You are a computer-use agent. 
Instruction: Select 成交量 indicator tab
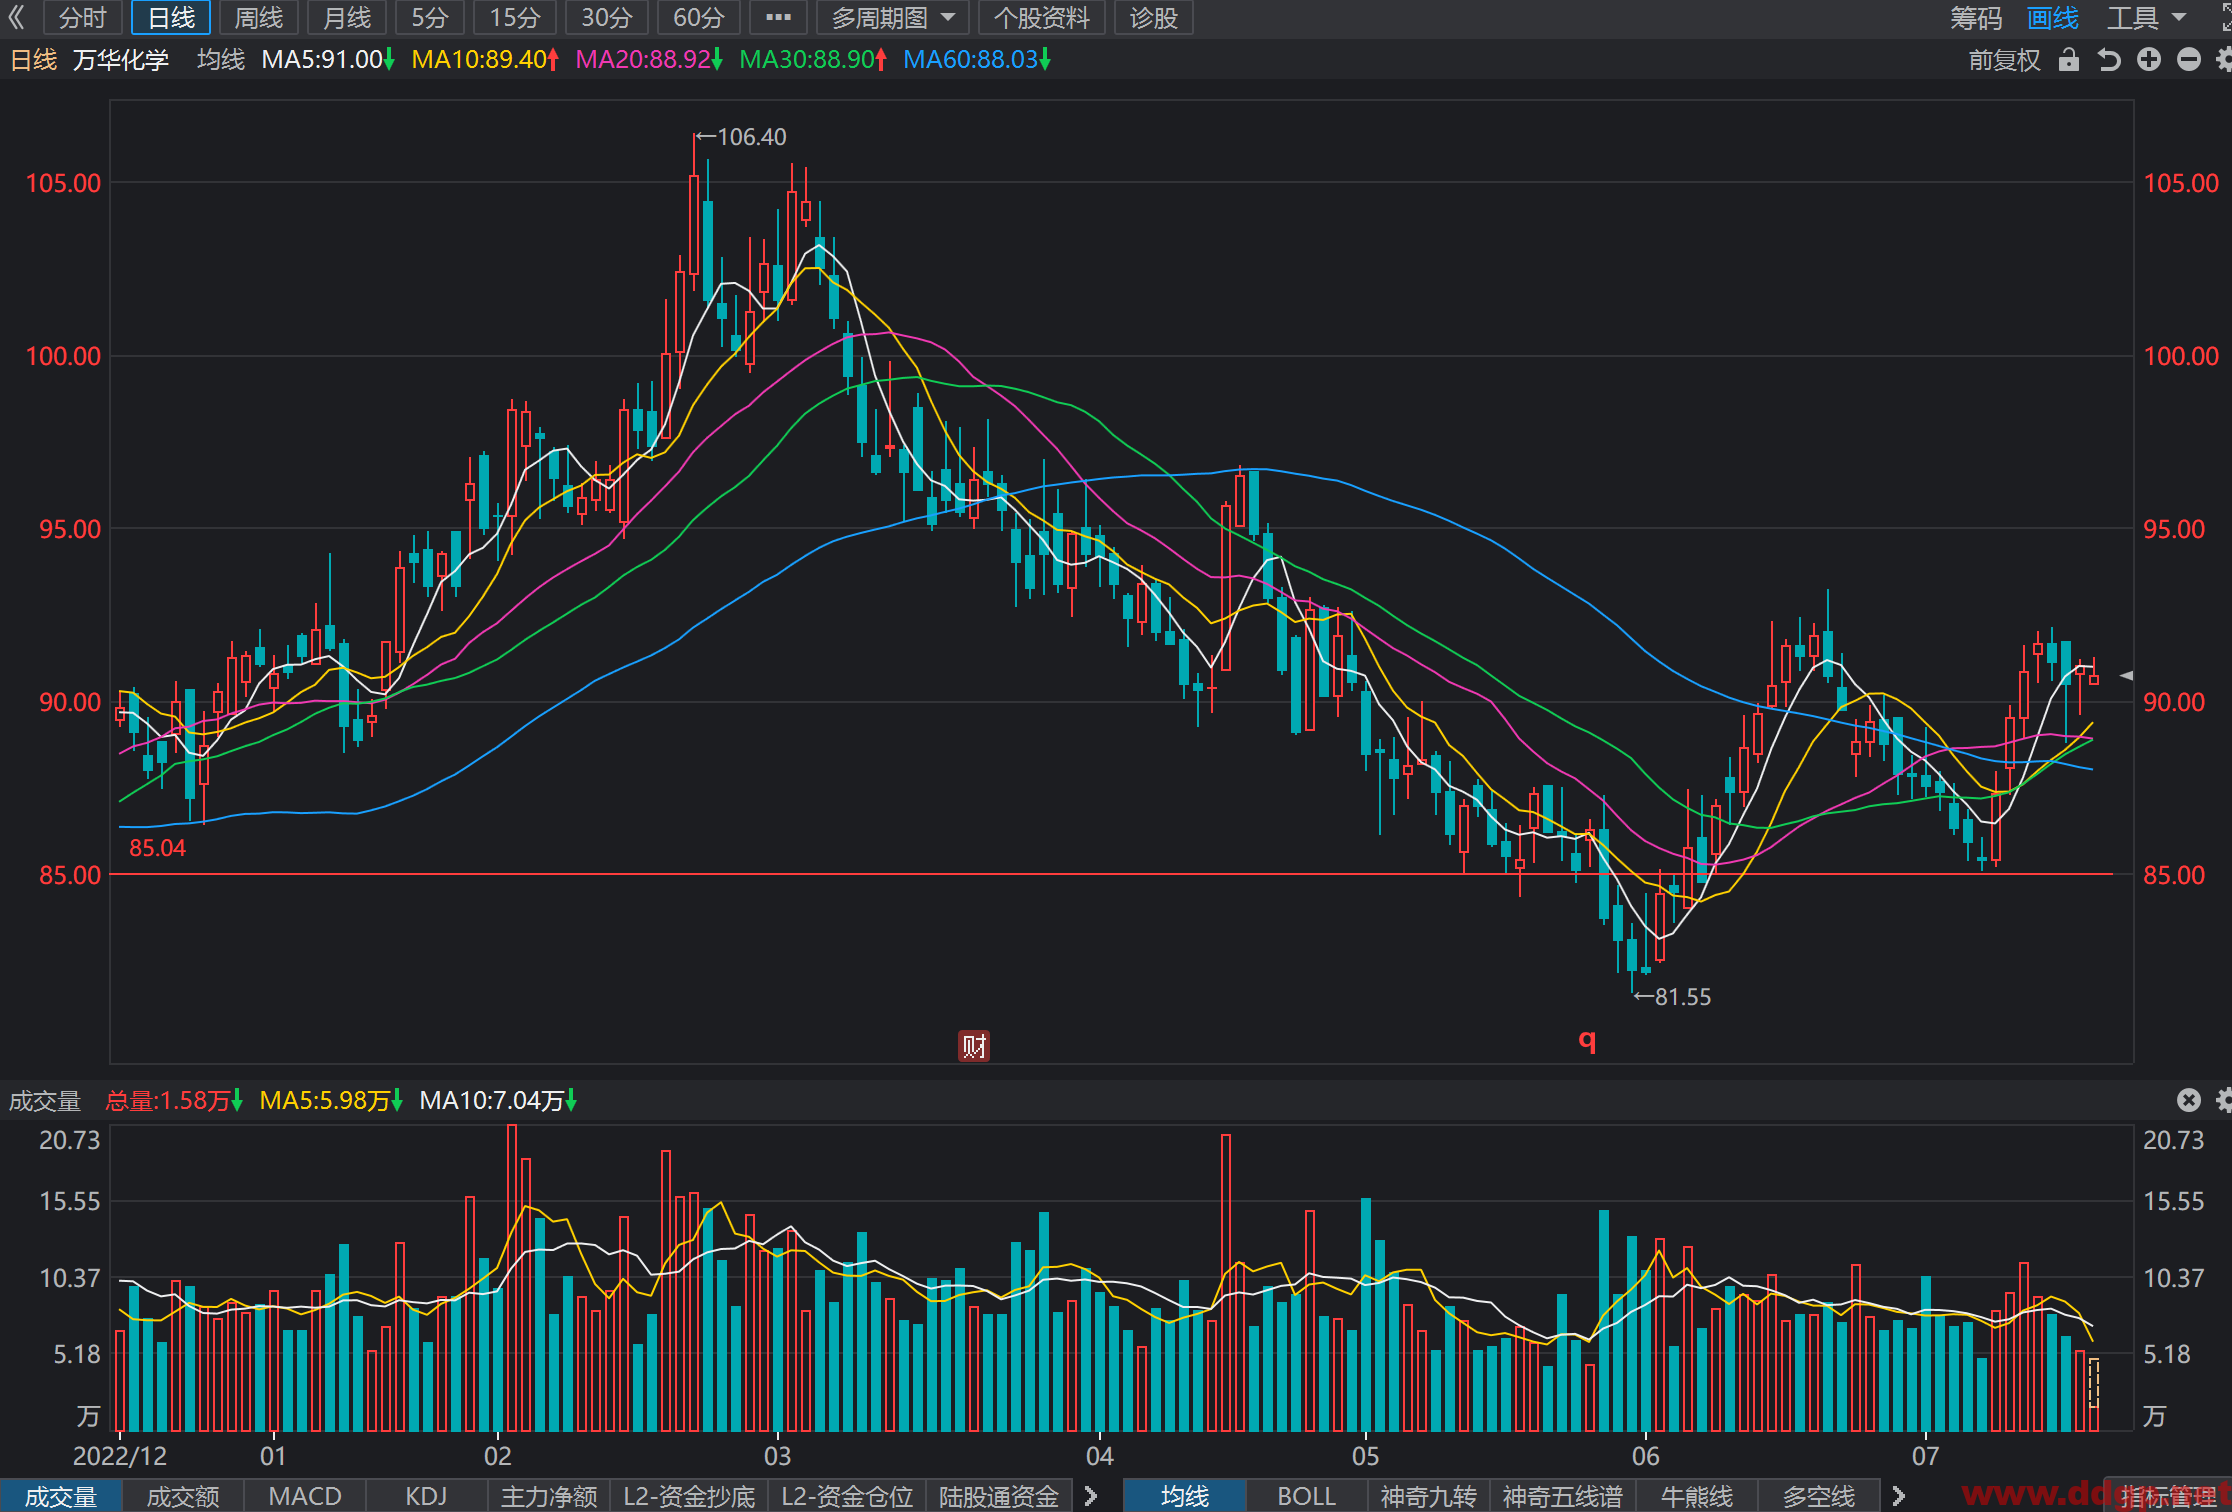click(x=61, y=1496)
